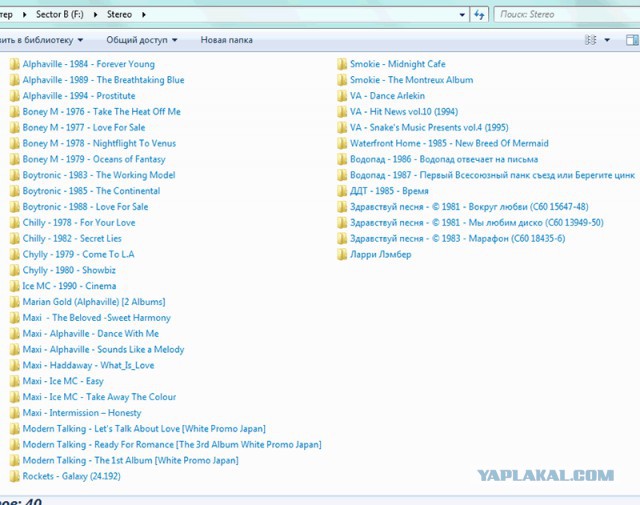Screen dimensions: 640x505
Task: Select Rockets - Galaxy (24.192) folder name
Action: pos(71,476)
